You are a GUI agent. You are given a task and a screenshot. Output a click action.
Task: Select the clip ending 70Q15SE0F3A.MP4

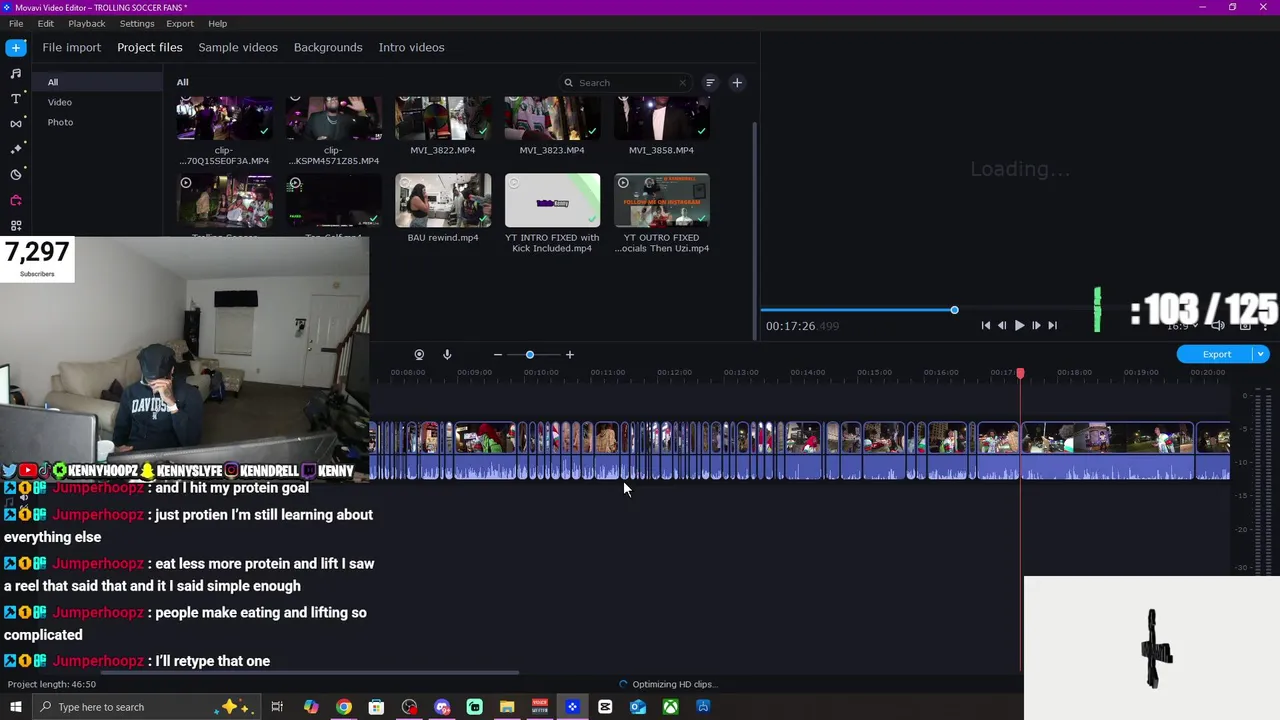pos(224,118)
